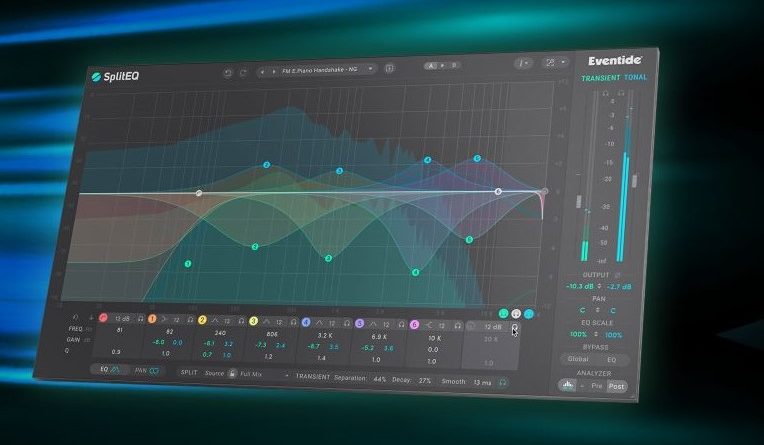Solo band 2 with its headphone icon
The image size is (764, 445).
[241, 321]
